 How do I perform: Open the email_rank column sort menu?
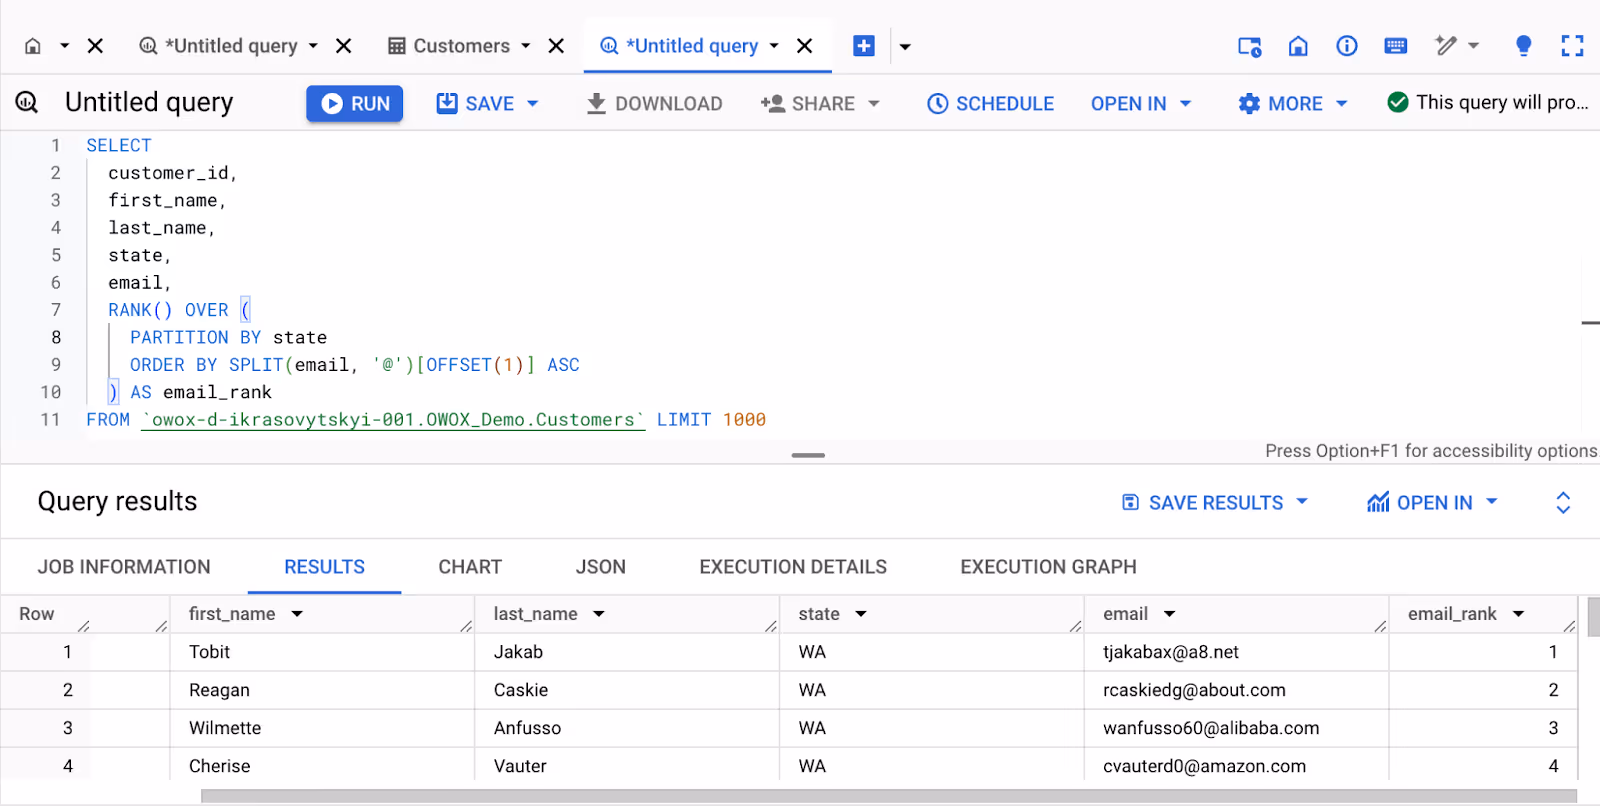pos(1519,614)
